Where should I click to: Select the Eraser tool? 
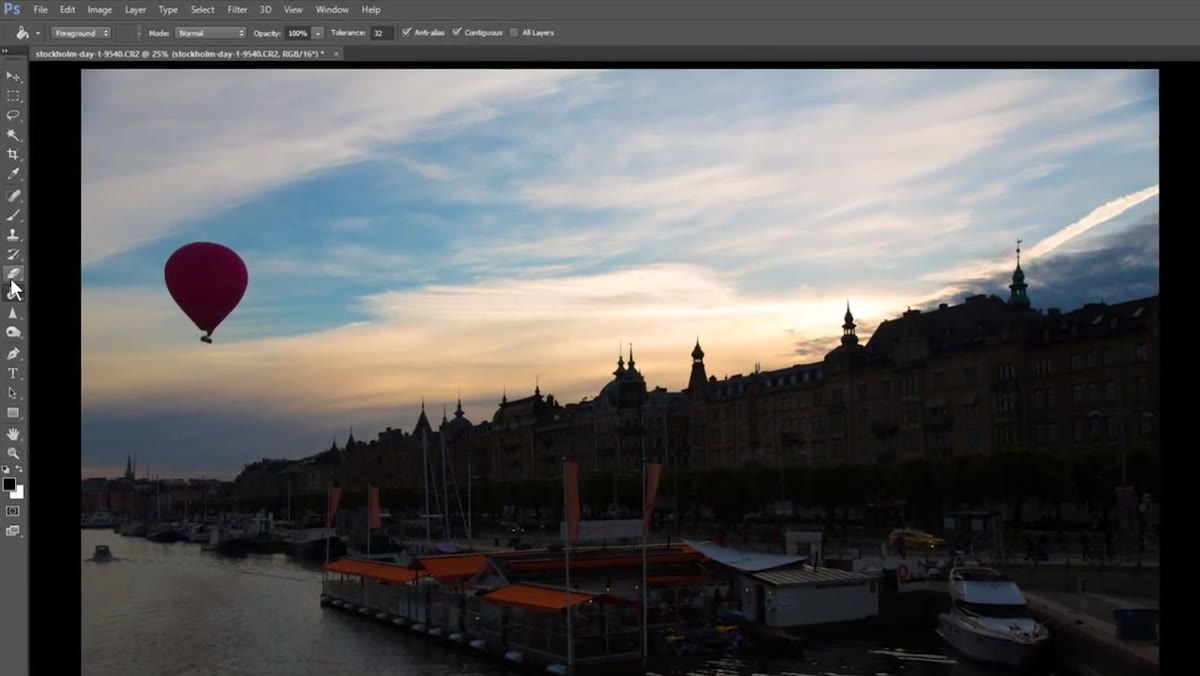pos(13,273)
